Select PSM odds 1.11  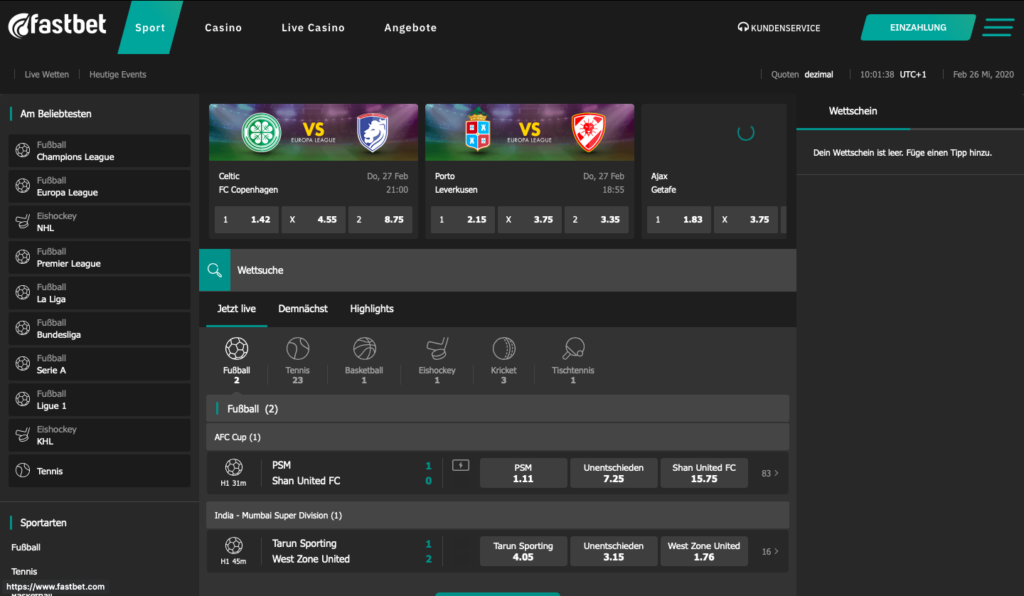pos(523,473)
